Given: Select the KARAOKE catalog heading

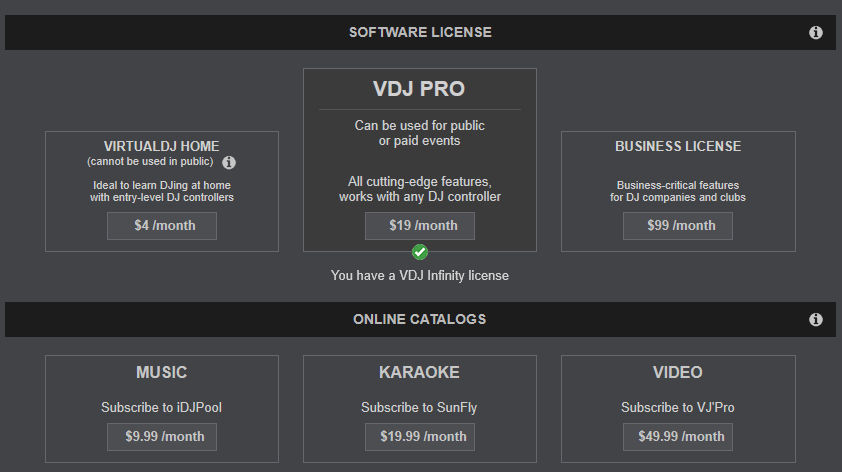Looking at the screenshot, I should tap(420, 372).
